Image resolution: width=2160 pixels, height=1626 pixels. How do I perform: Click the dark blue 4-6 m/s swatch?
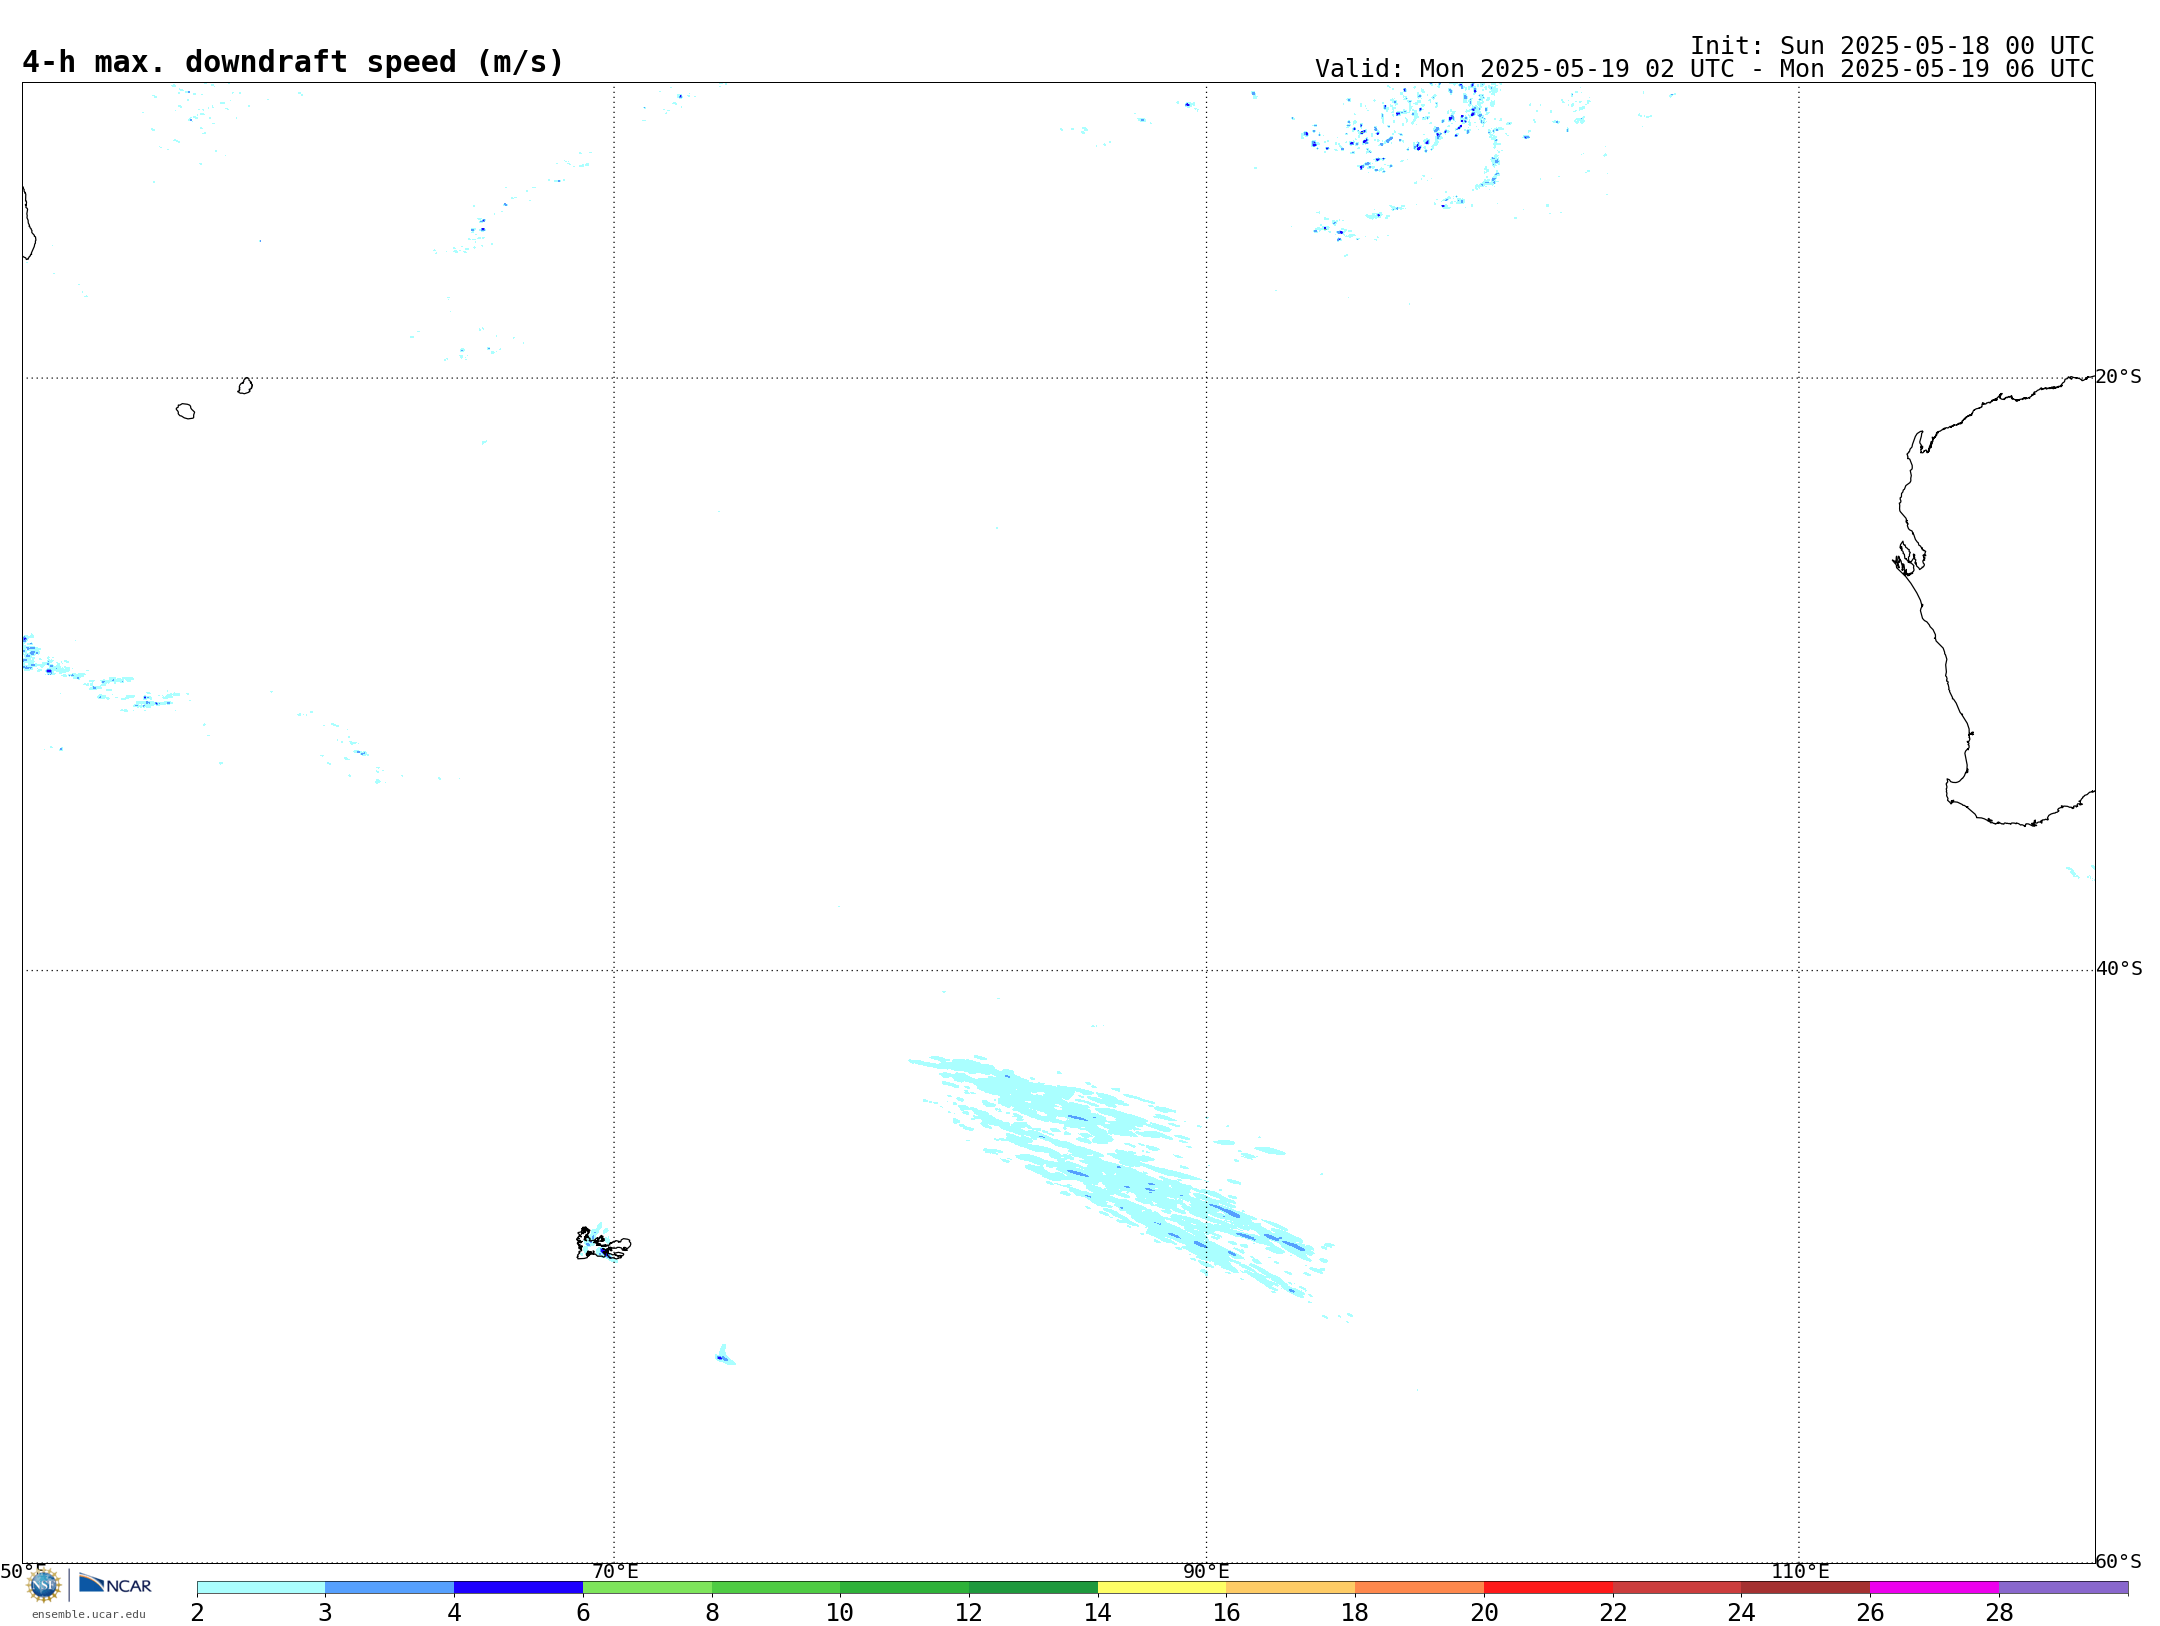(518, 1588)
